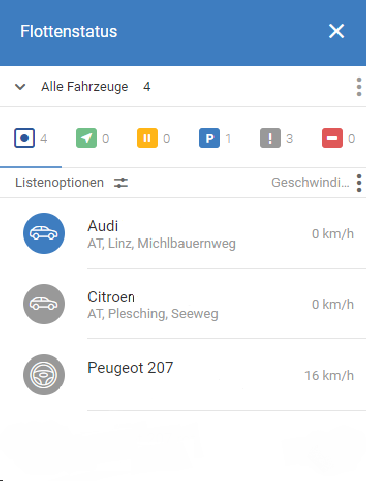This screenshot has height=481, width=366.
Task: Click the Peugeot 207 steering wheel icon
Action: [44, 375]
